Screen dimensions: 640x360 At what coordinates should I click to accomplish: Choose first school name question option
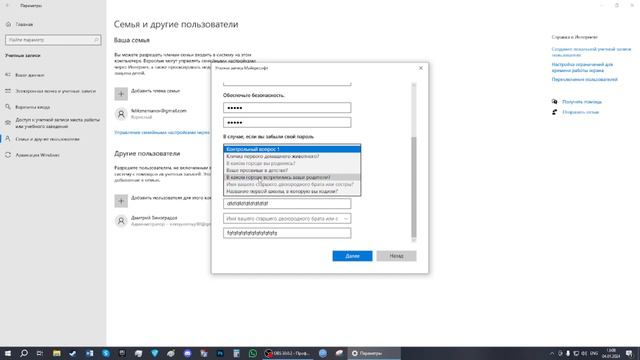(x=292, y=191)
